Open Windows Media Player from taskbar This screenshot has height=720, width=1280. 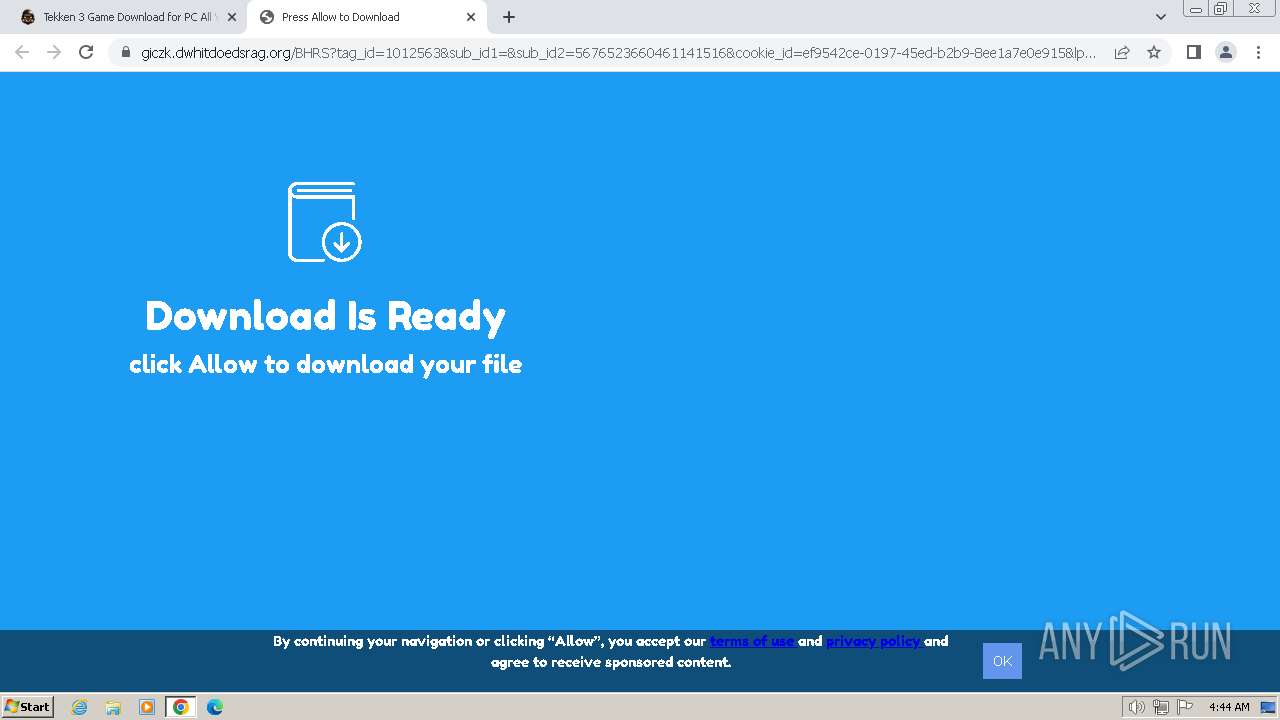click(146, 707)
